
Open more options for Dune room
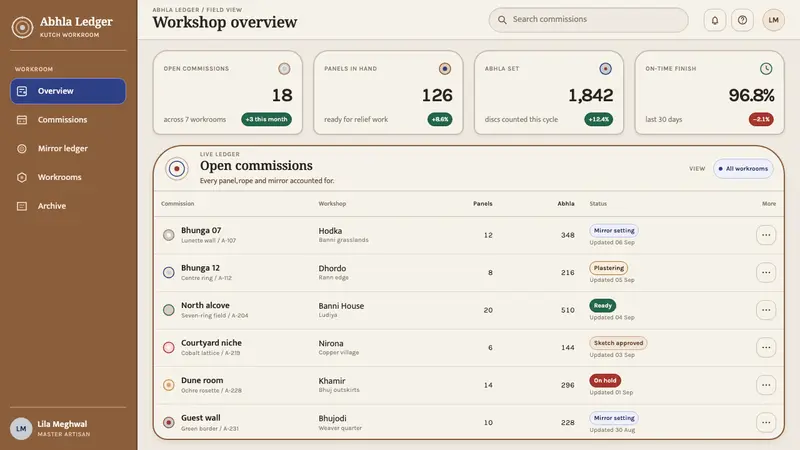[x=766, y=385]
